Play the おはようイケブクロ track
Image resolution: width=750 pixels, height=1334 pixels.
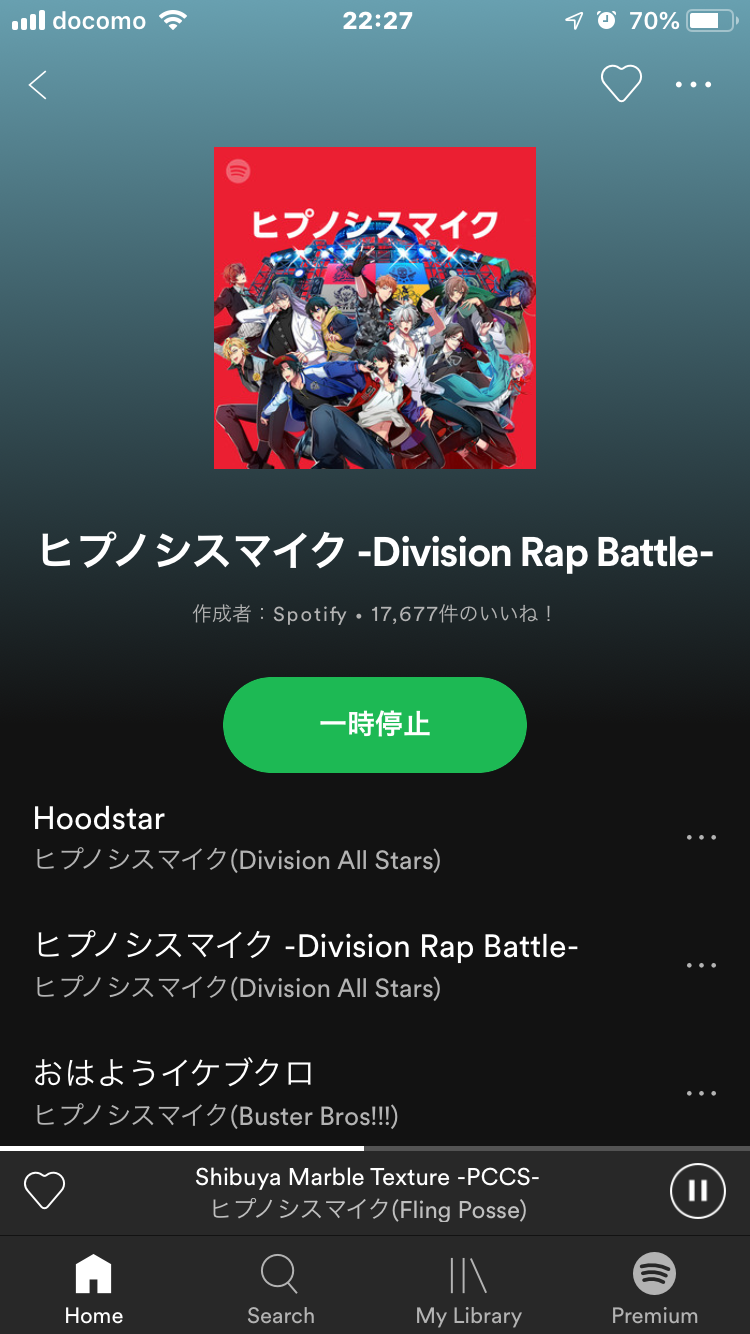[x=340, y=1093]
